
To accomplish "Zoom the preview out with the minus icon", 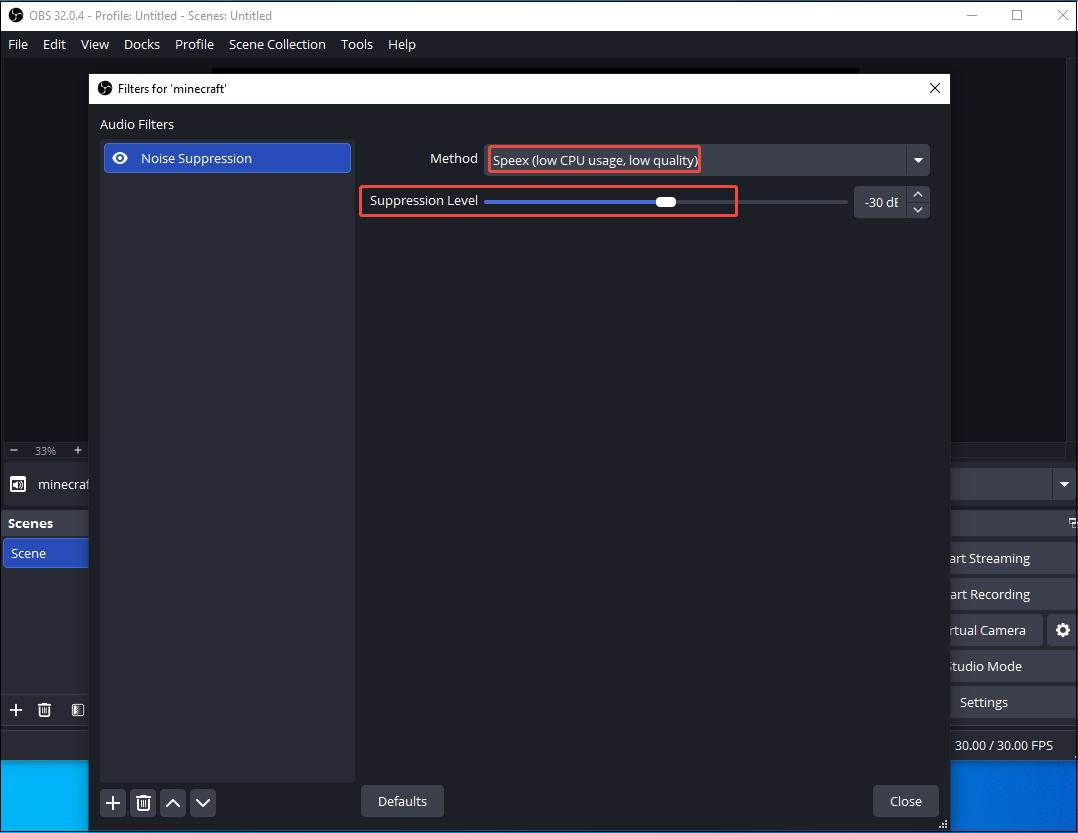I will (x=13, y=450).
